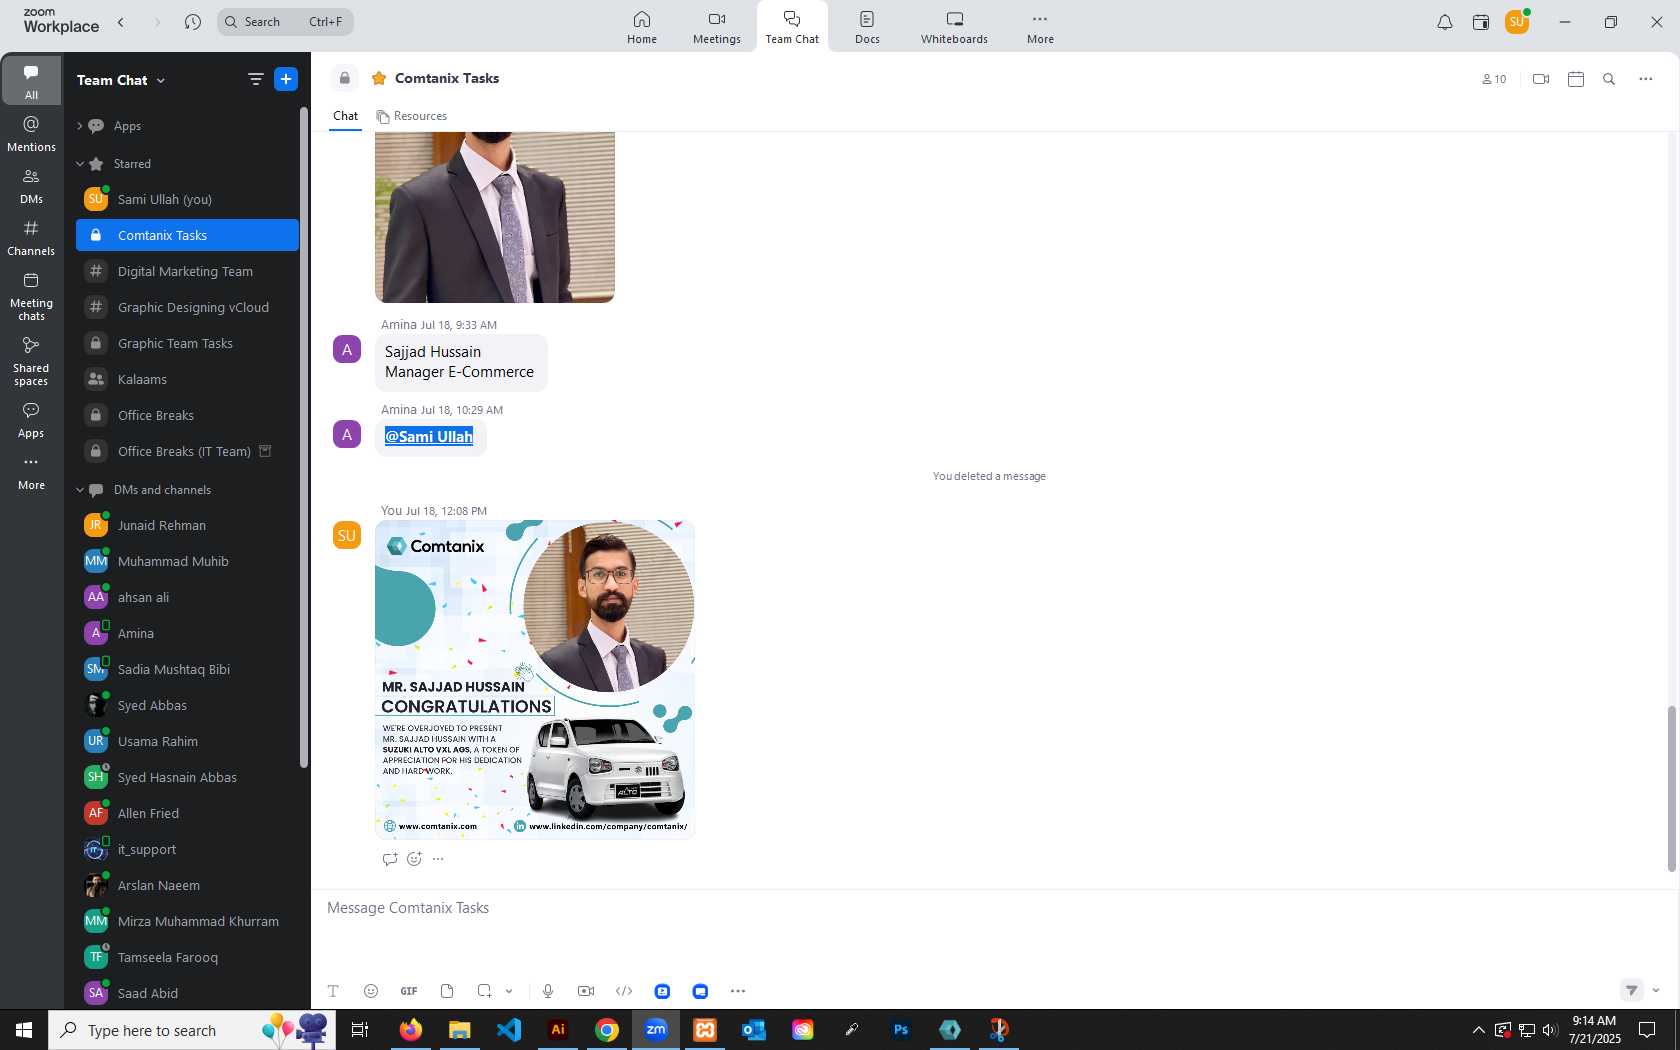
Task: Open the Channels section
Action: (31, 238)
